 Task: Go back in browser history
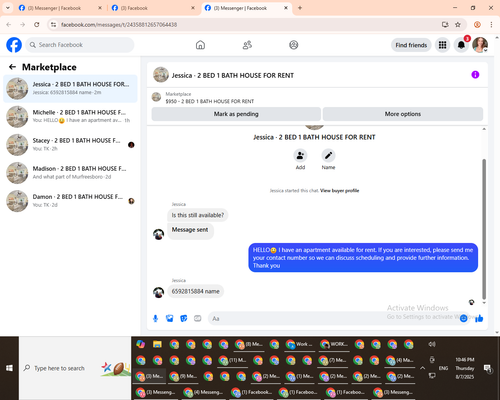coord(9,24)
